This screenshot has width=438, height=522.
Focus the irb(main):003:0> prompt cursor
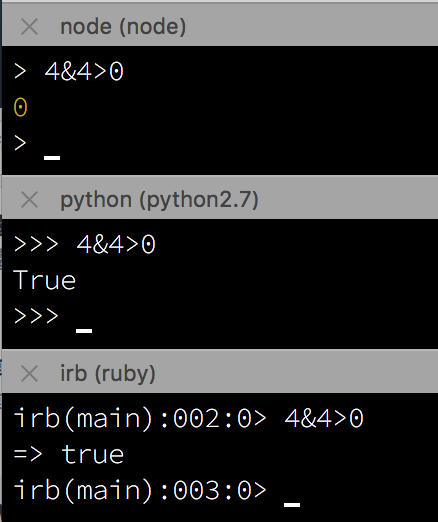pyautogui.click(x=292, y=504)
